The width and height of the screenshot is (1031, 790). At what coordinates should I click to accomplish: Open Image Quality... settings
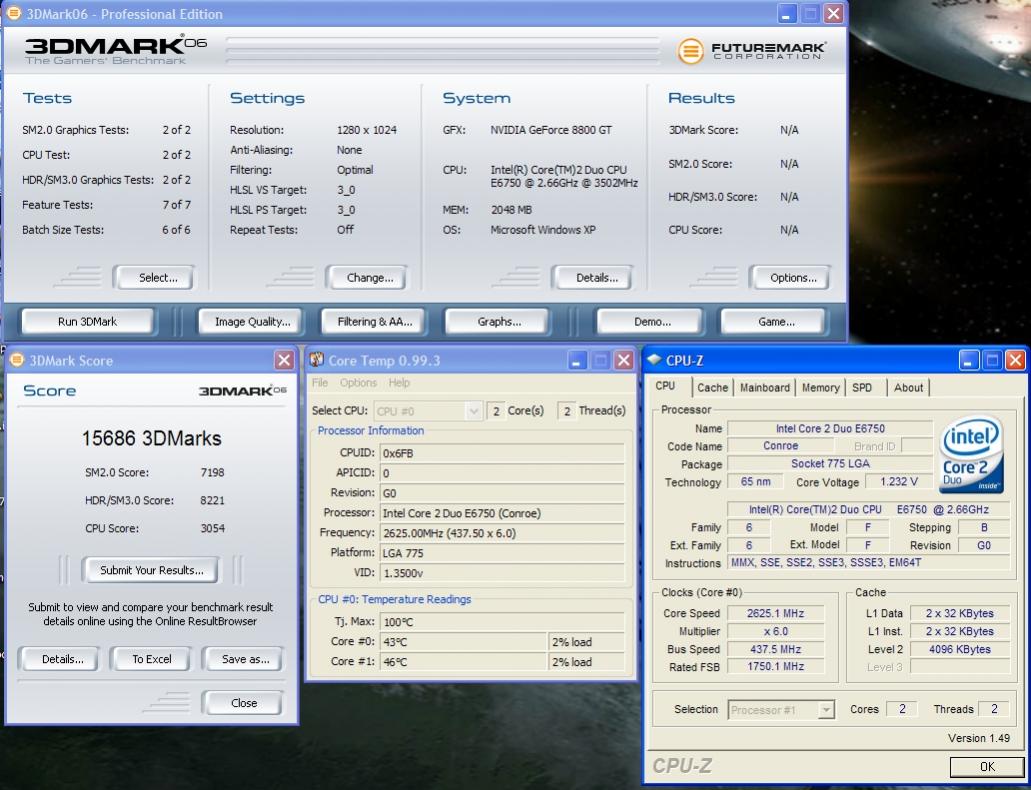[x=251, y=322]
